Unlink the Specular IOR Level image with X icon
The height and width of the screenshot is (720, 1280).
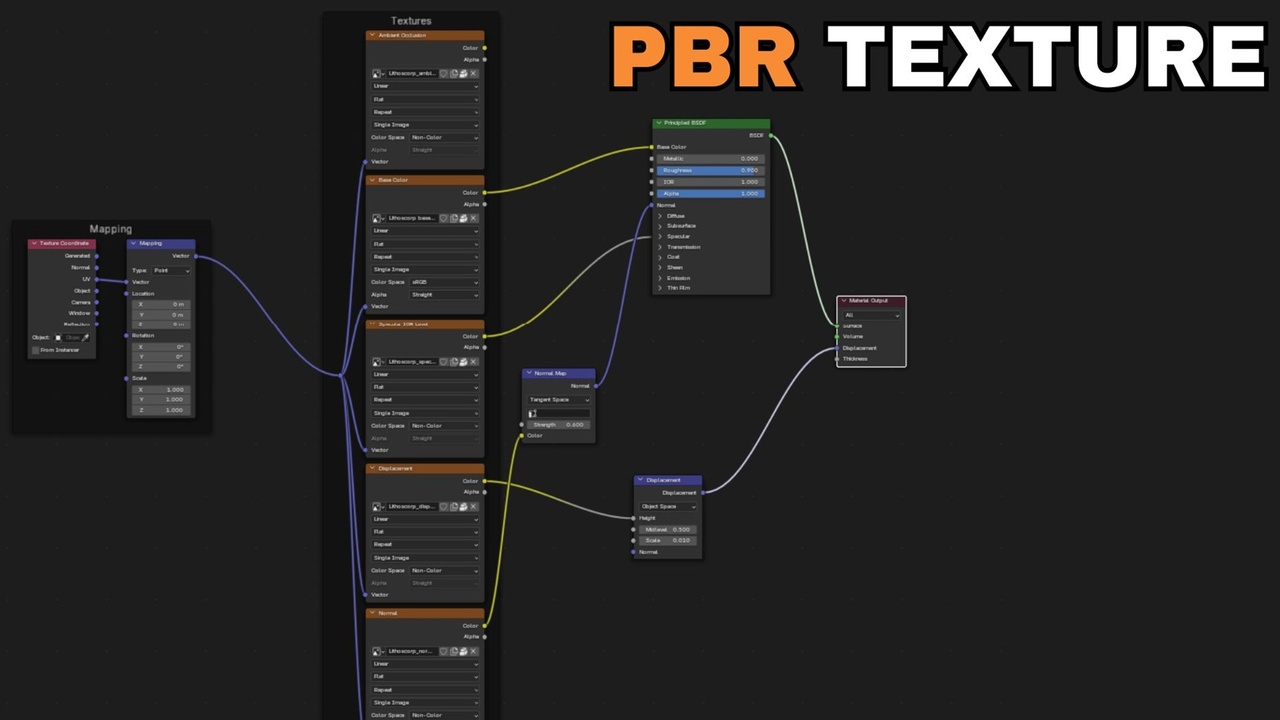[474, 362]
